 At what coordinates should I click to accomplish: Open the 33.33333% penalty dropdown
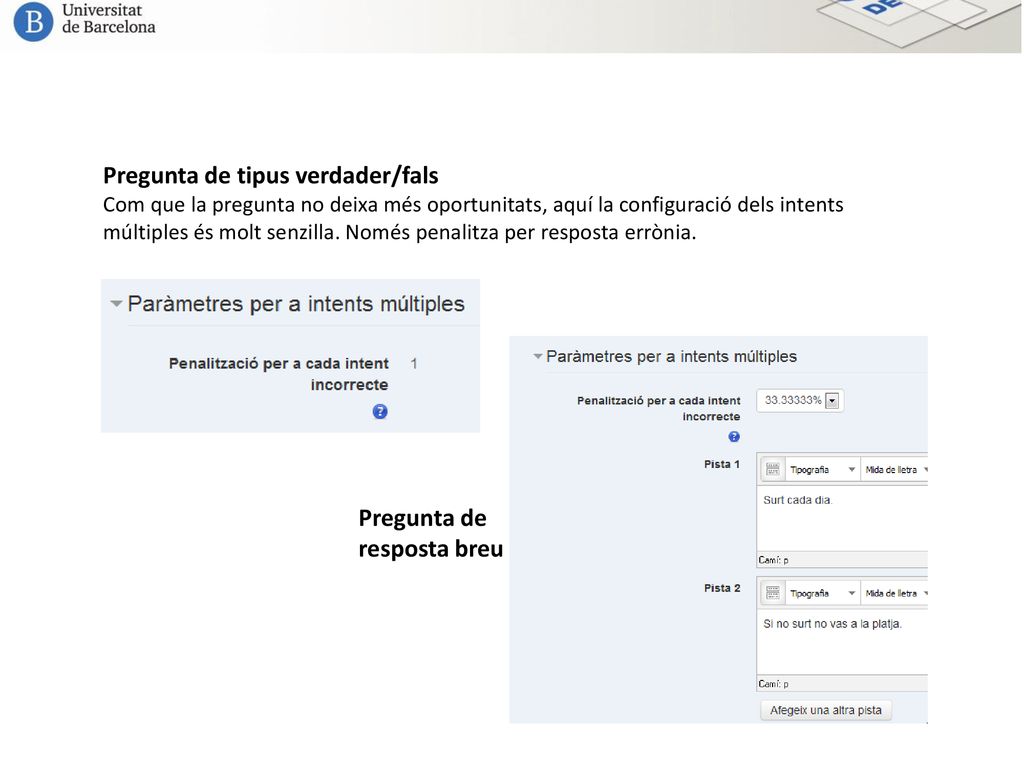coord(800,400)
